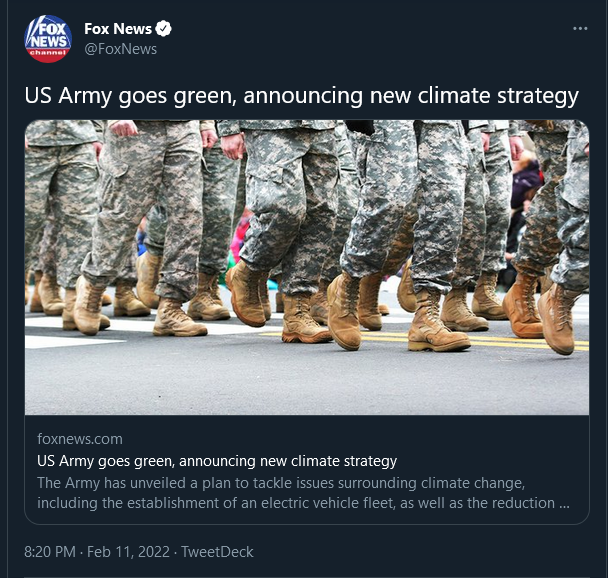The image size is (608, 578).
Task: Click the card description starting "The Army has unveiled"
Action: 303,493
